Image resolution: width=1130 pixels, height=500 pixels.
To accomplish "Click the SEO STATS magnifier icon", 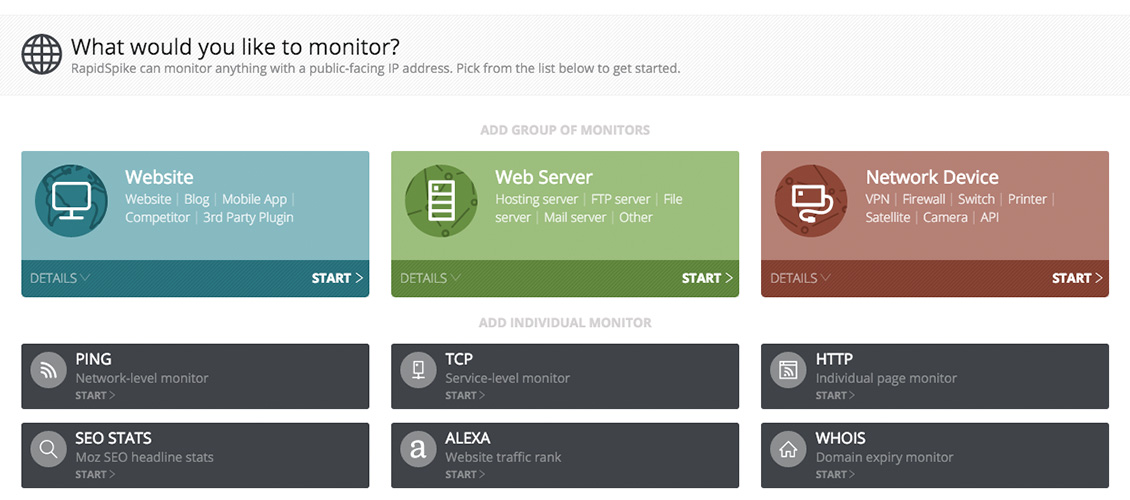I will (48, 450).
